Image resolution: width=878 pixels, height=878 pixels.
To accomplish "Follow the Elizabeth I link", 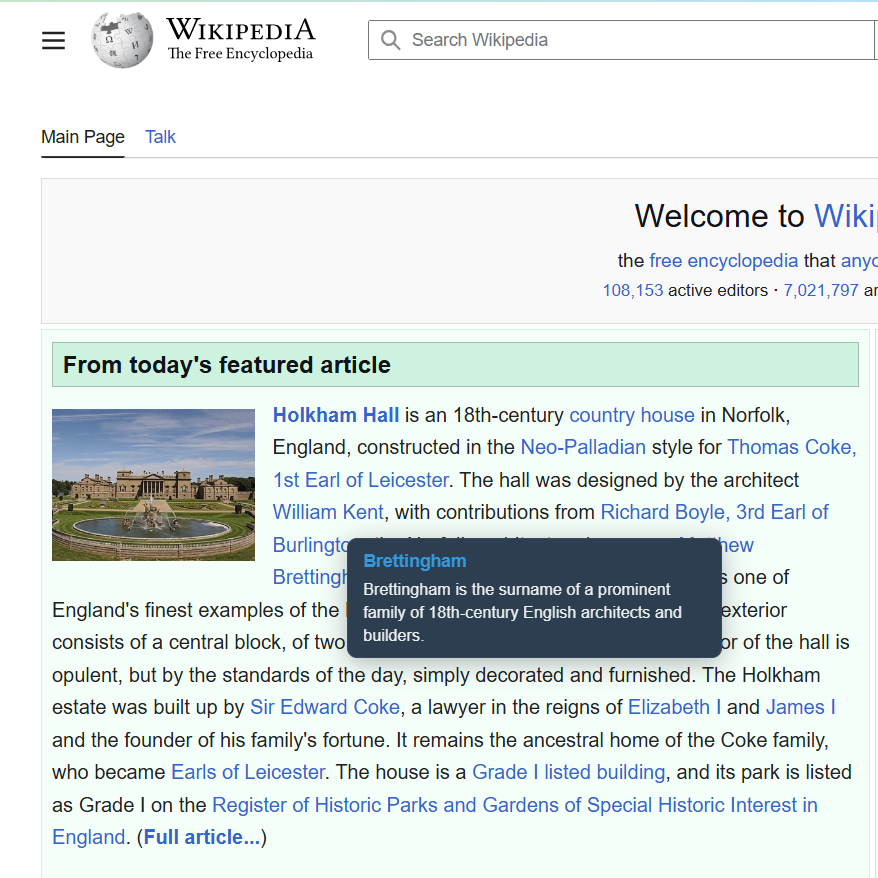I will point(674,707).
